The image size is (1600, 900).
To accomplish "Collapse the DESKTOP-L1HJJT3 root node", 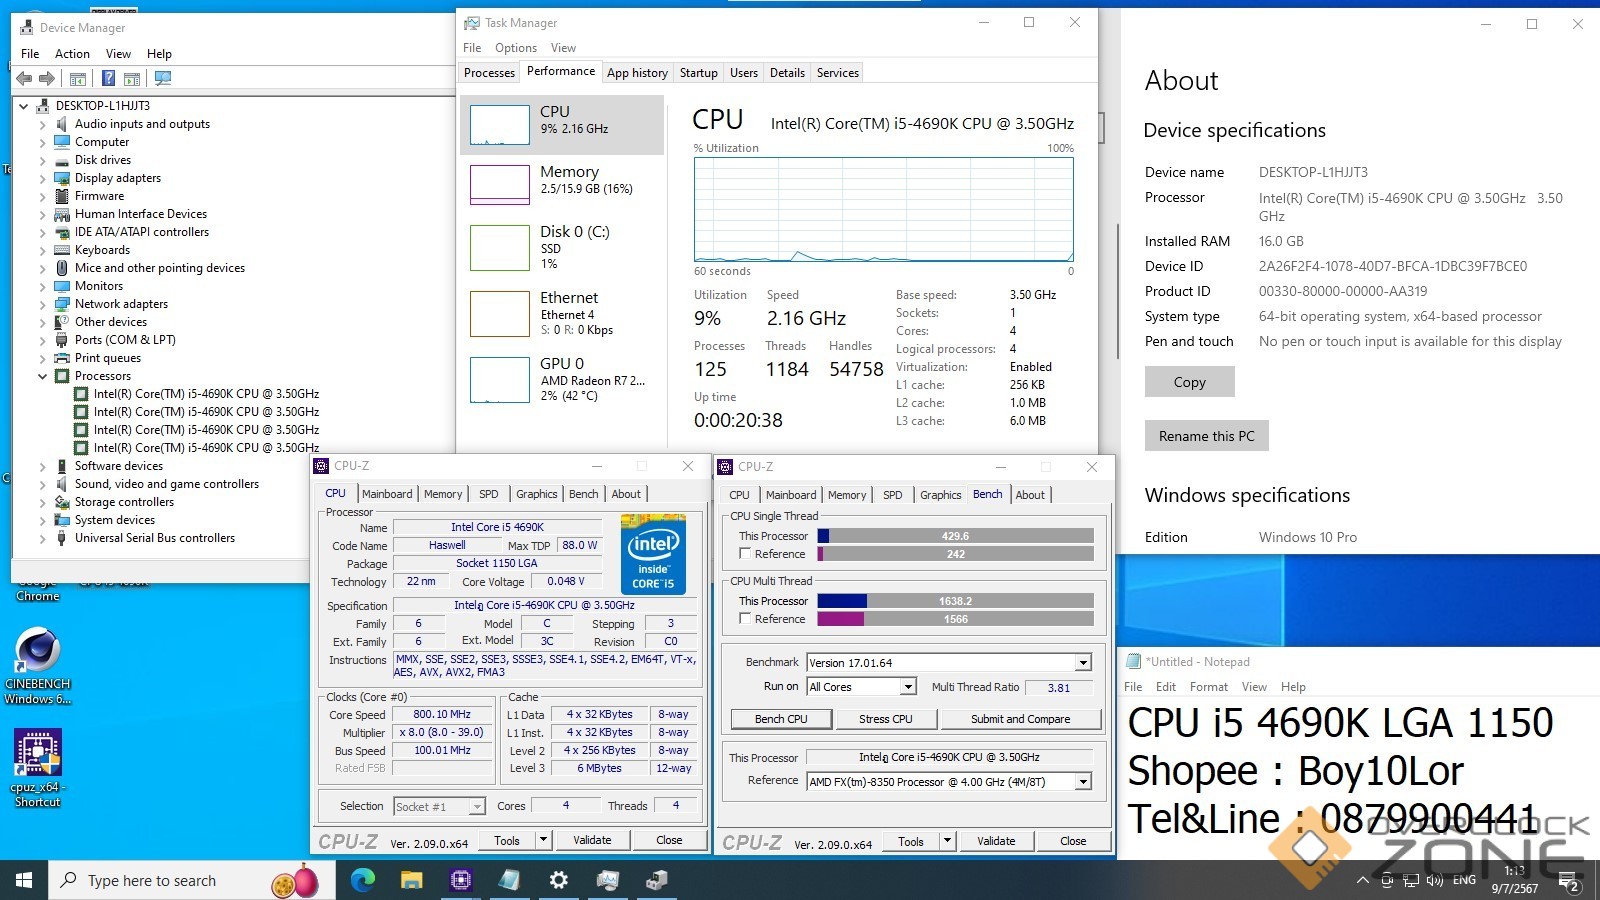I will [24, 106].
